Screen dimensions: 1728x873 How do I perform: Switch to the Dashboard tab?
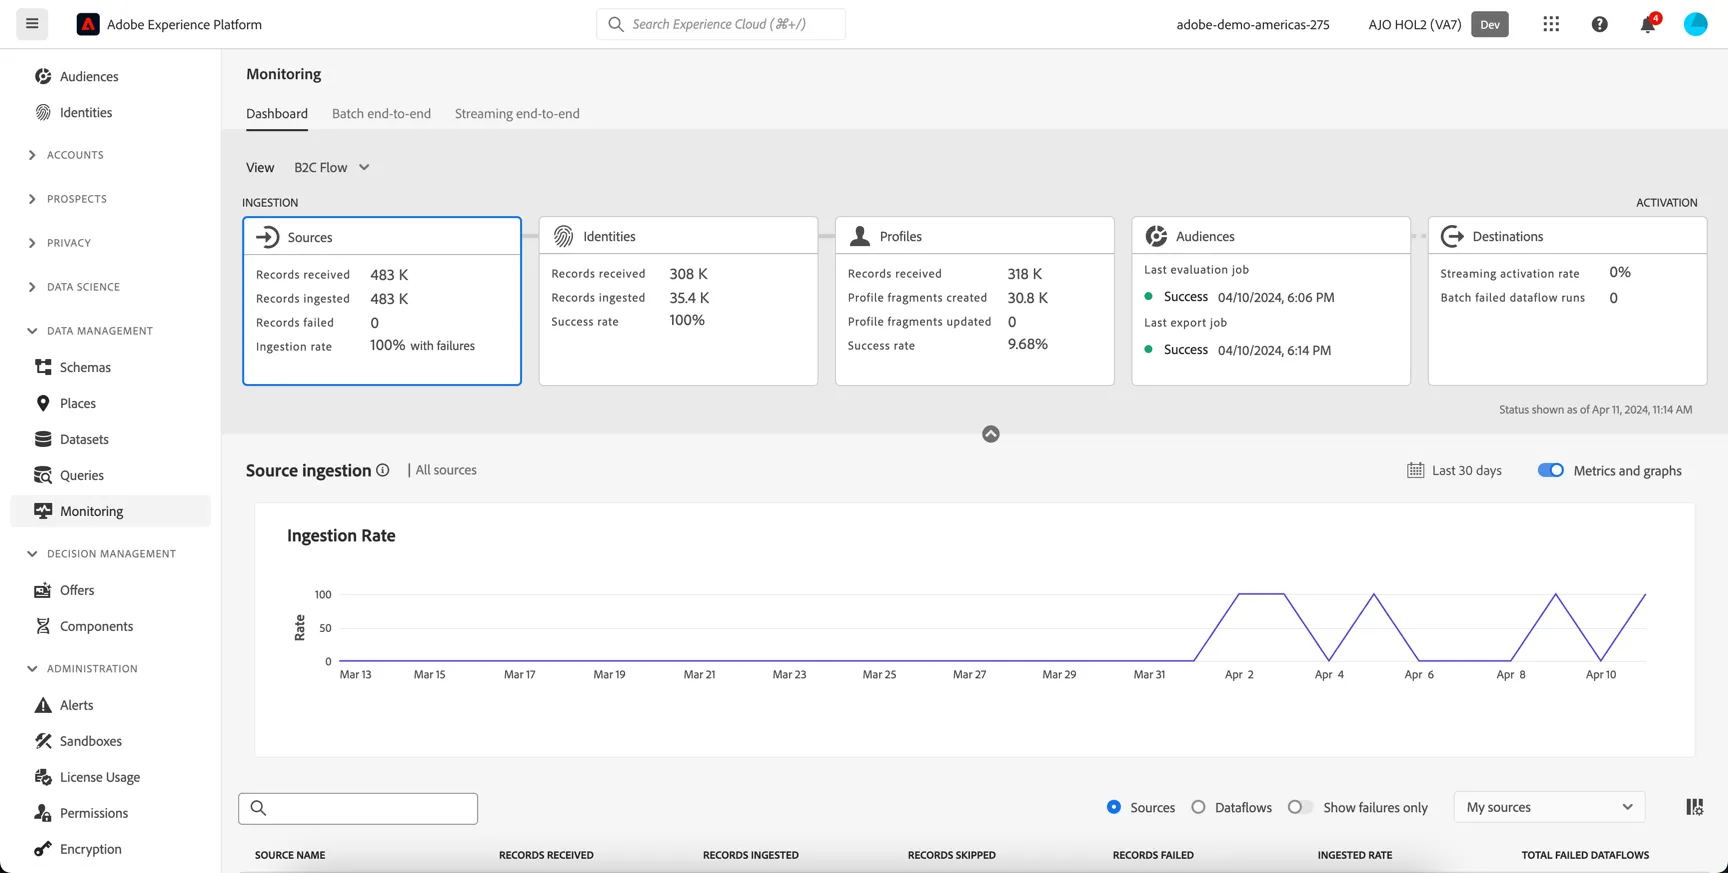(x=277, y=114)
